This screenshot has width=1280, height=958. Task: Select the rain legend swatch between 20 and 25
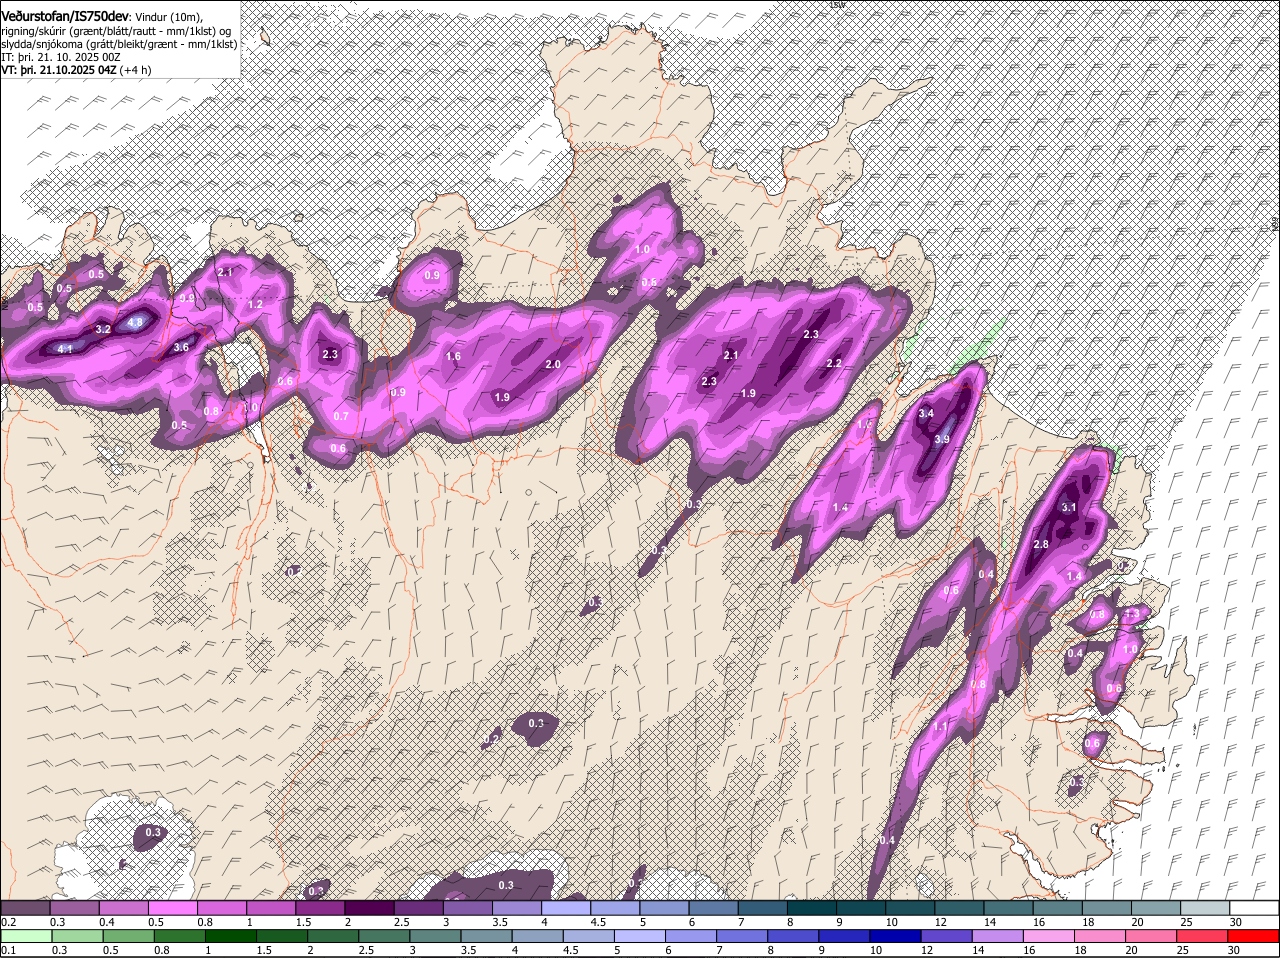(x=1152, y=936)
